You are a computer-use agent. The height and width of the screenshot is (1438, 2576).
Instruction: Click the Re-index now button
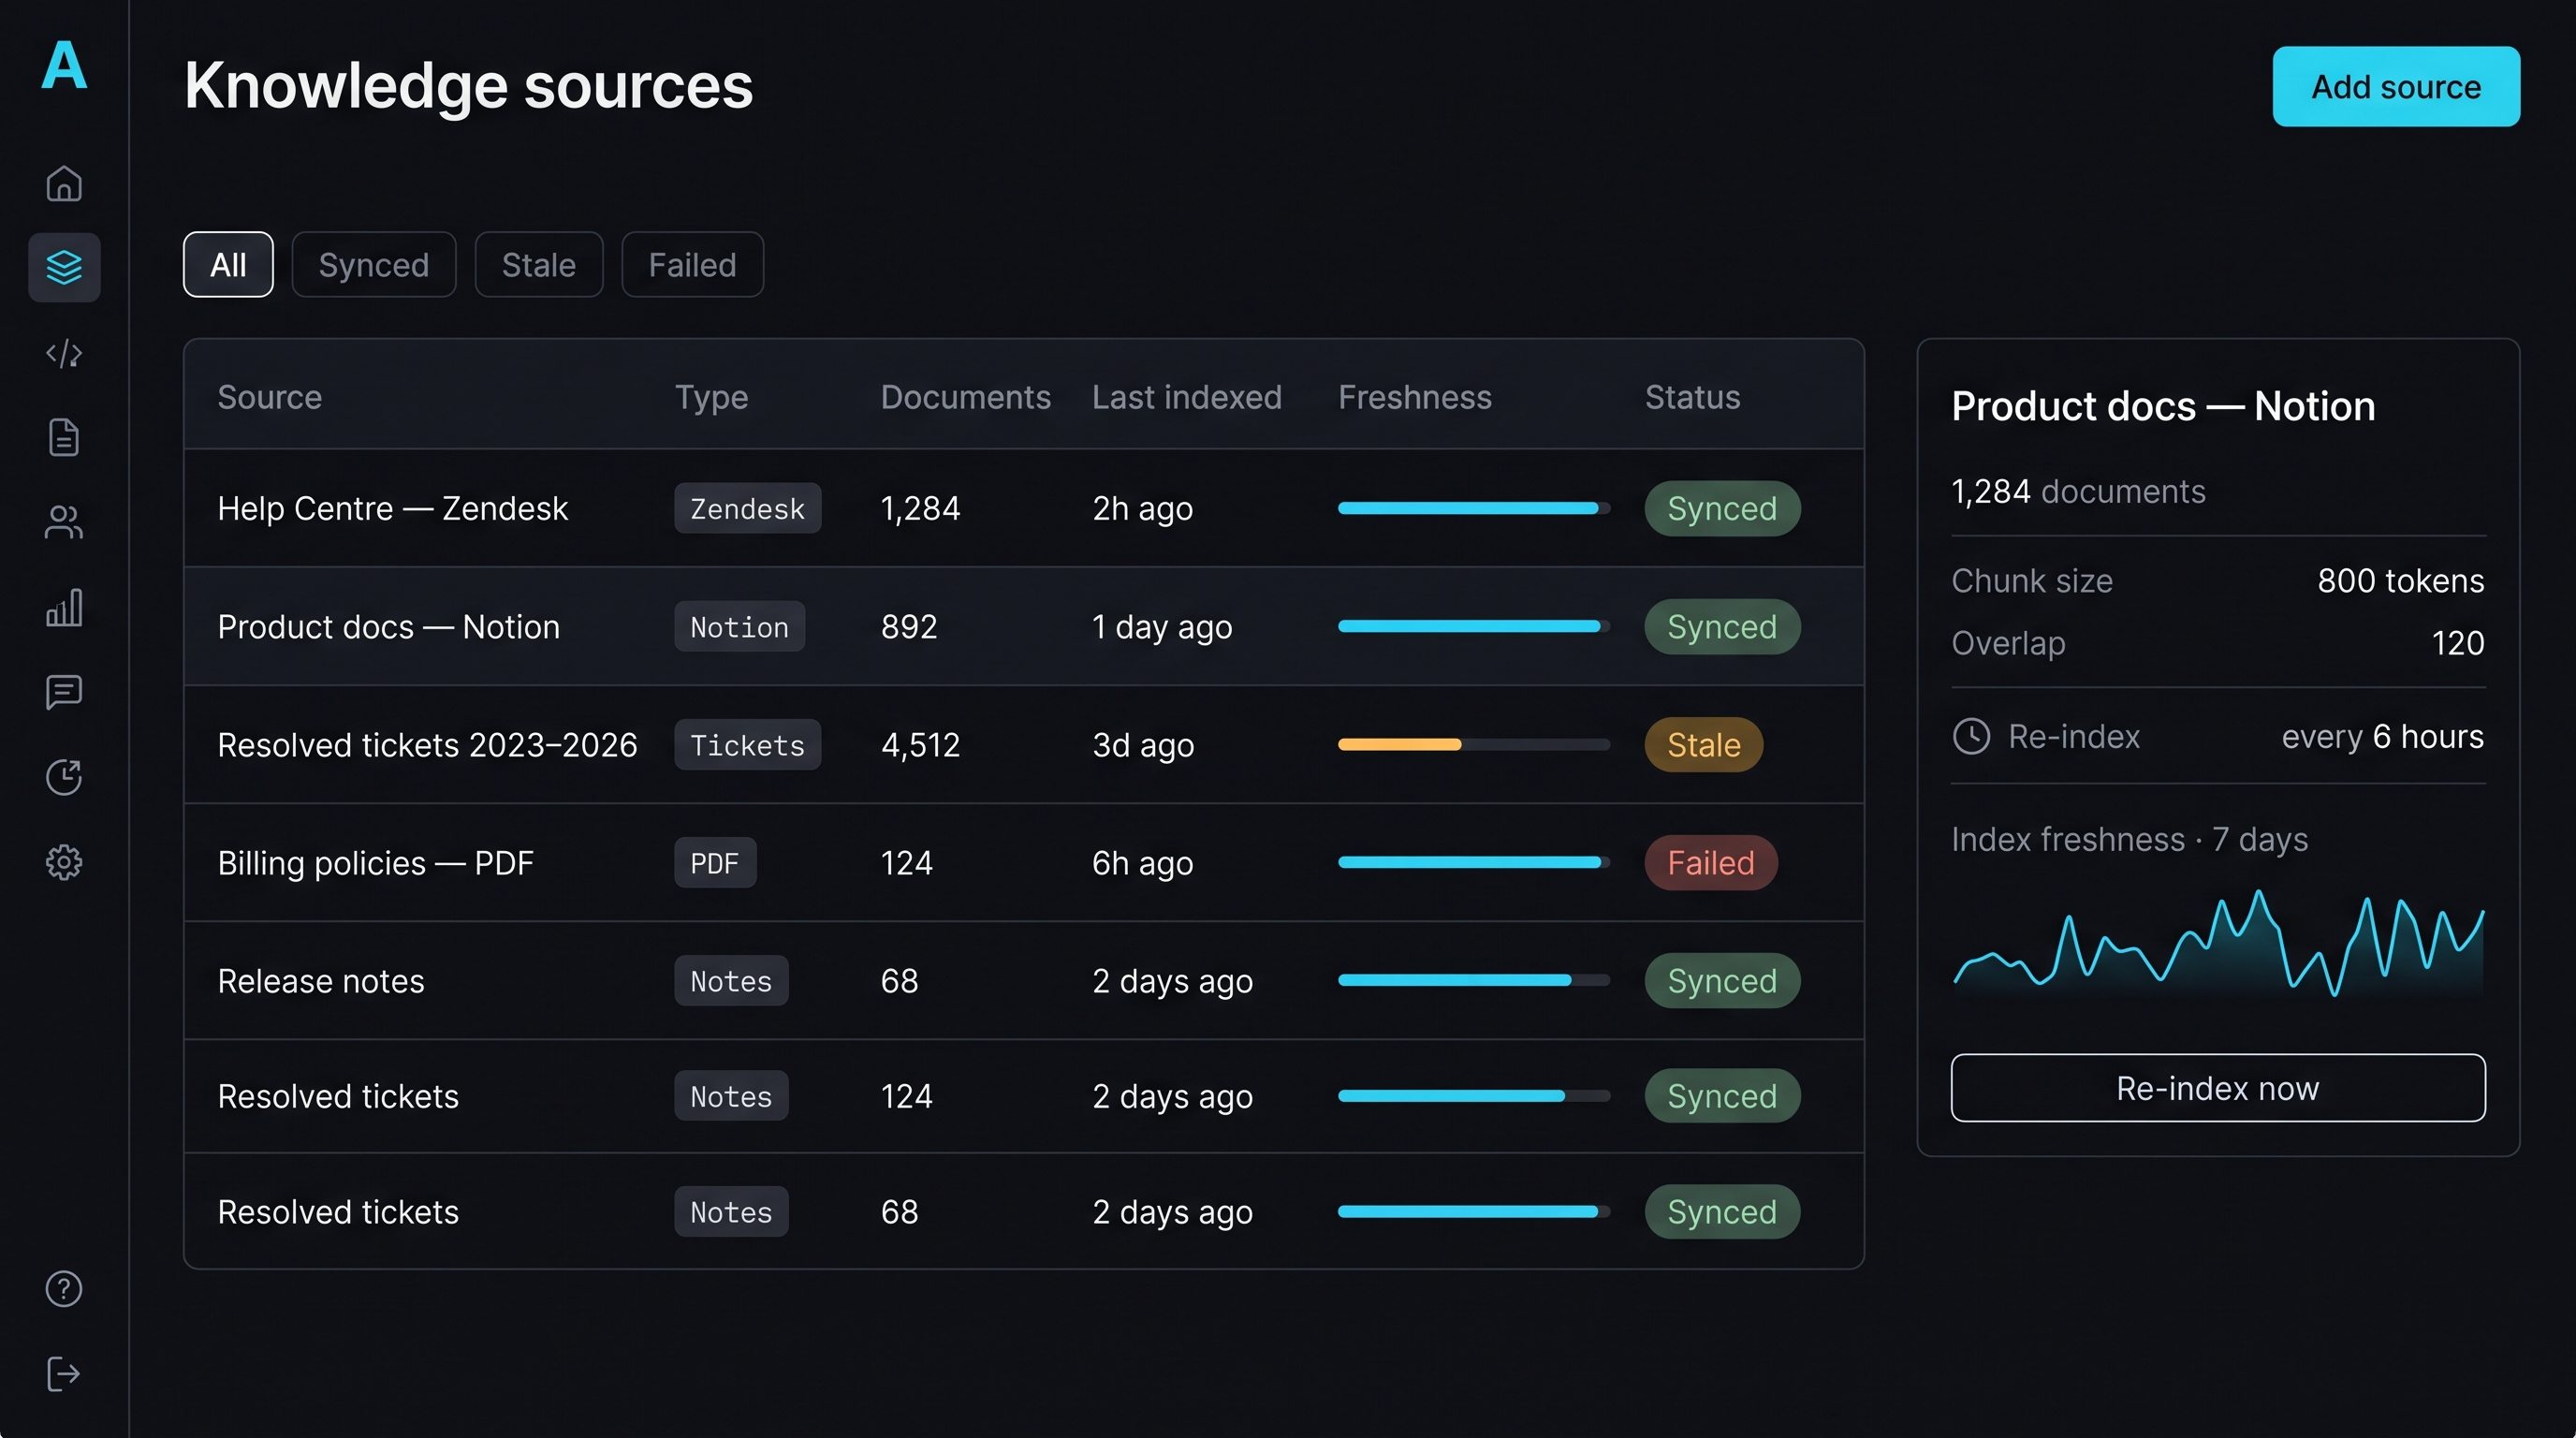(x=2218, y=1088)
